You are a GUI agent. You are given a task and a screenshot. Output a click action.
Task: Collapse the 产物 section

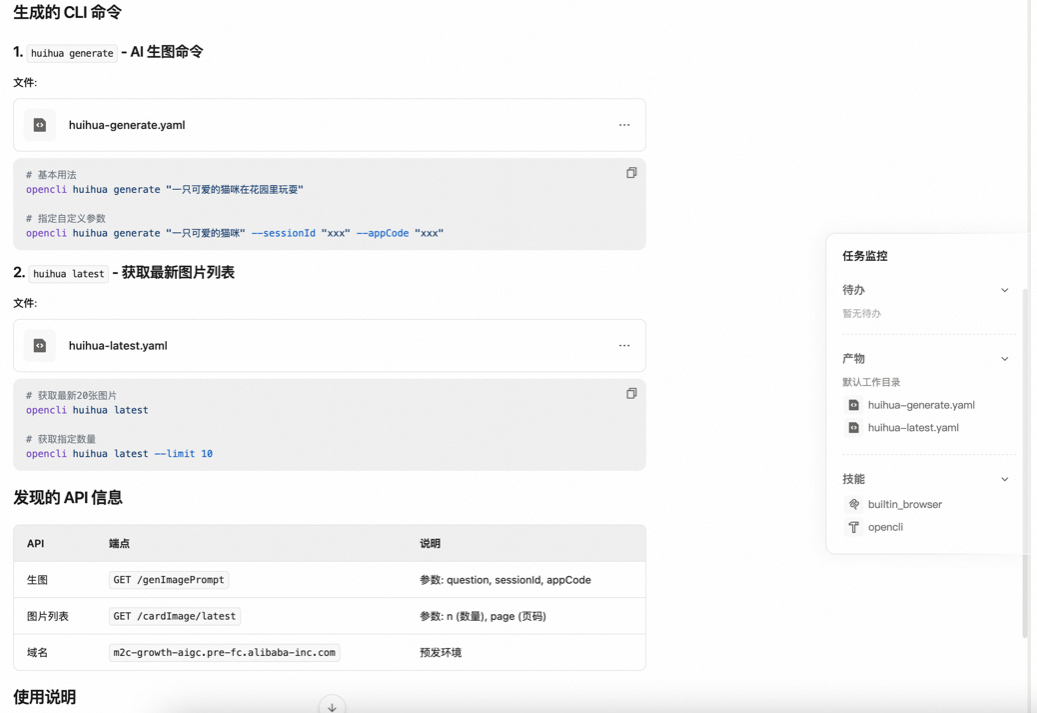click(1004, 358)
